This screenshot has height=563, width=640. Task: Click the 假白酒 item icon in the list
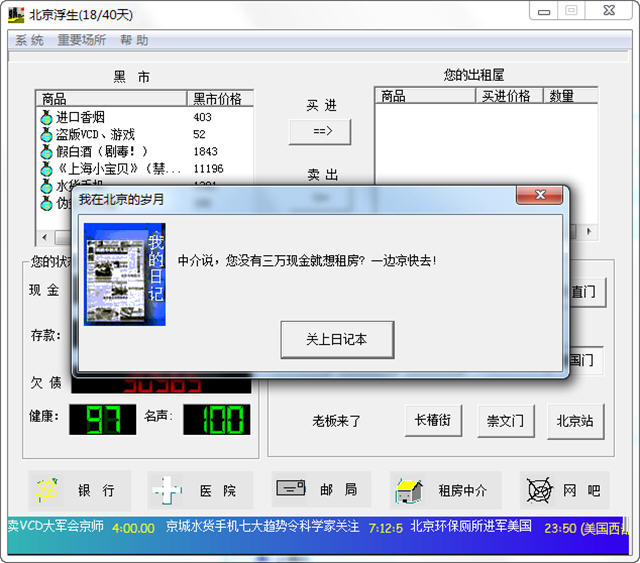pyautogui.click(x=46, y=152)
